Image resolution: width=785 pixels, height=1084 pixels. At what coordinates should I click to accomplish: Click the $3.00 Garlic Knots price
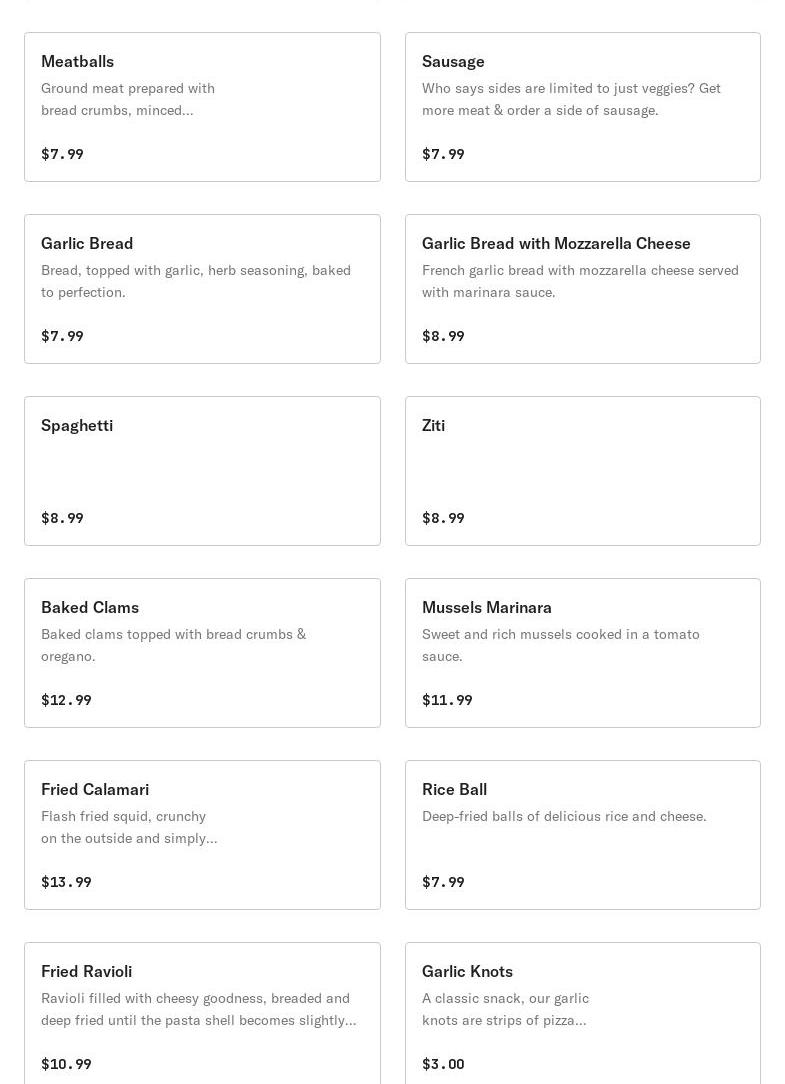pyautogui.click(x=443, y=1064)
